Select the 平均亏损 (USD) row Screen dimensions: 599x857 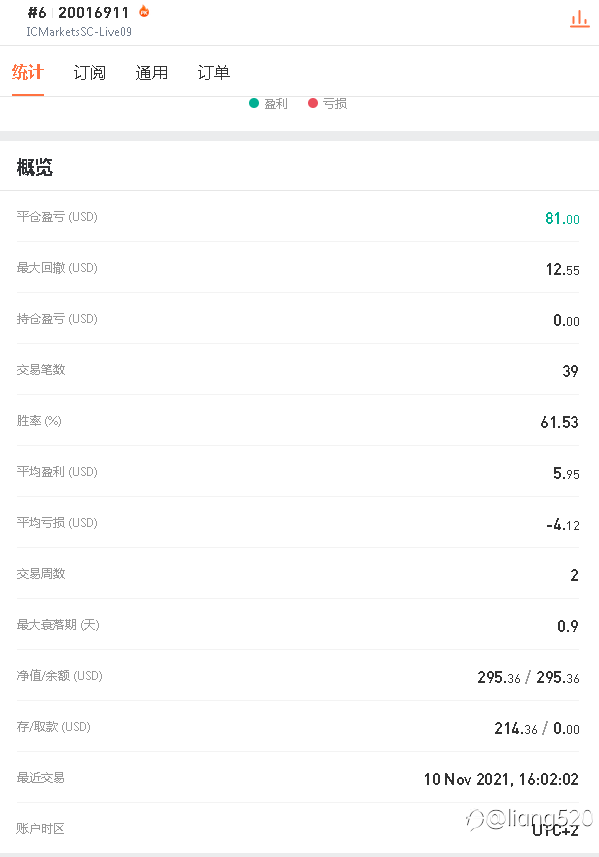[x=298, y=523]
